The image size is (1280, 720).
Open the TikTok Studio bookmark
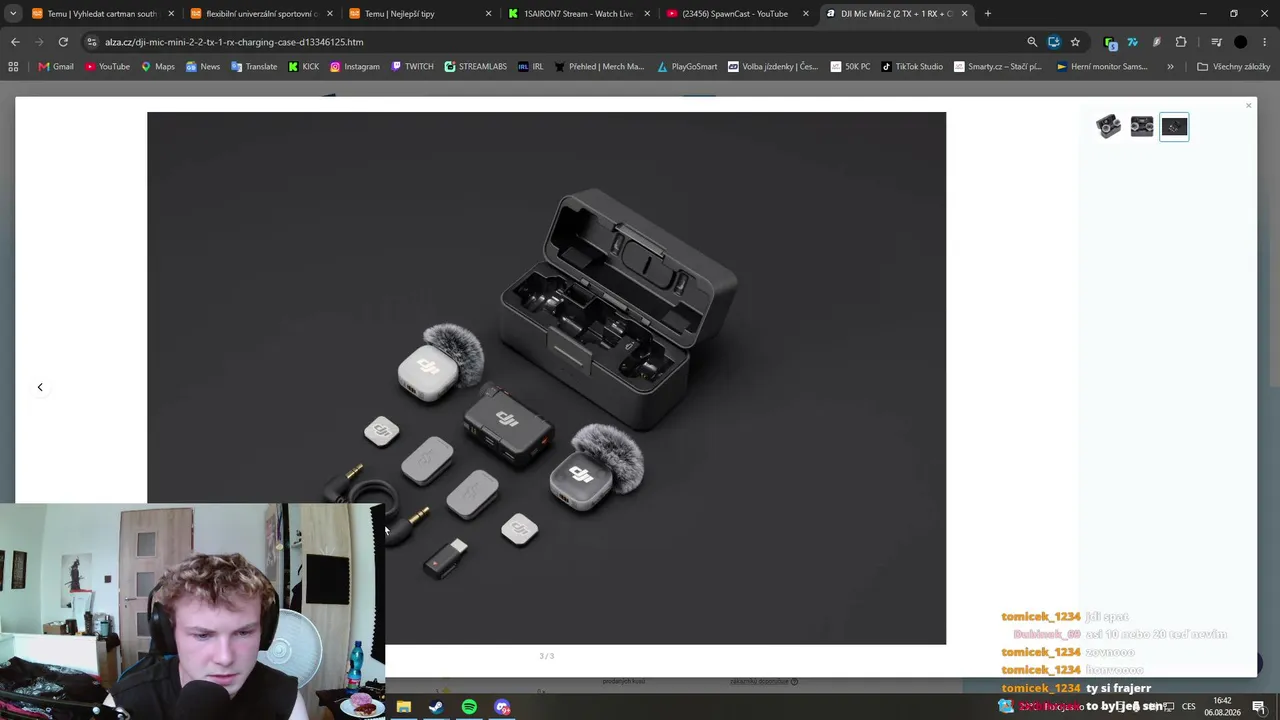coord(912,67)
